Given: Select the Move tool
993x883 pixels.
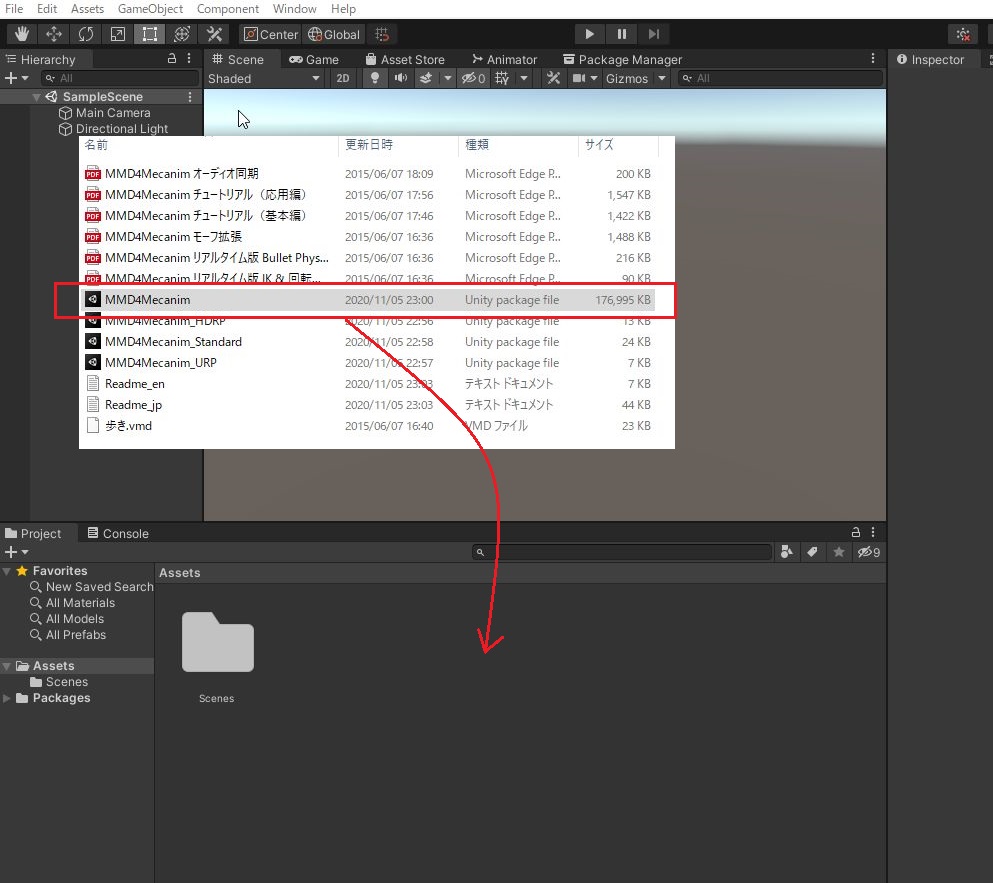Looking at the screenshot, I should pos(54,34).
